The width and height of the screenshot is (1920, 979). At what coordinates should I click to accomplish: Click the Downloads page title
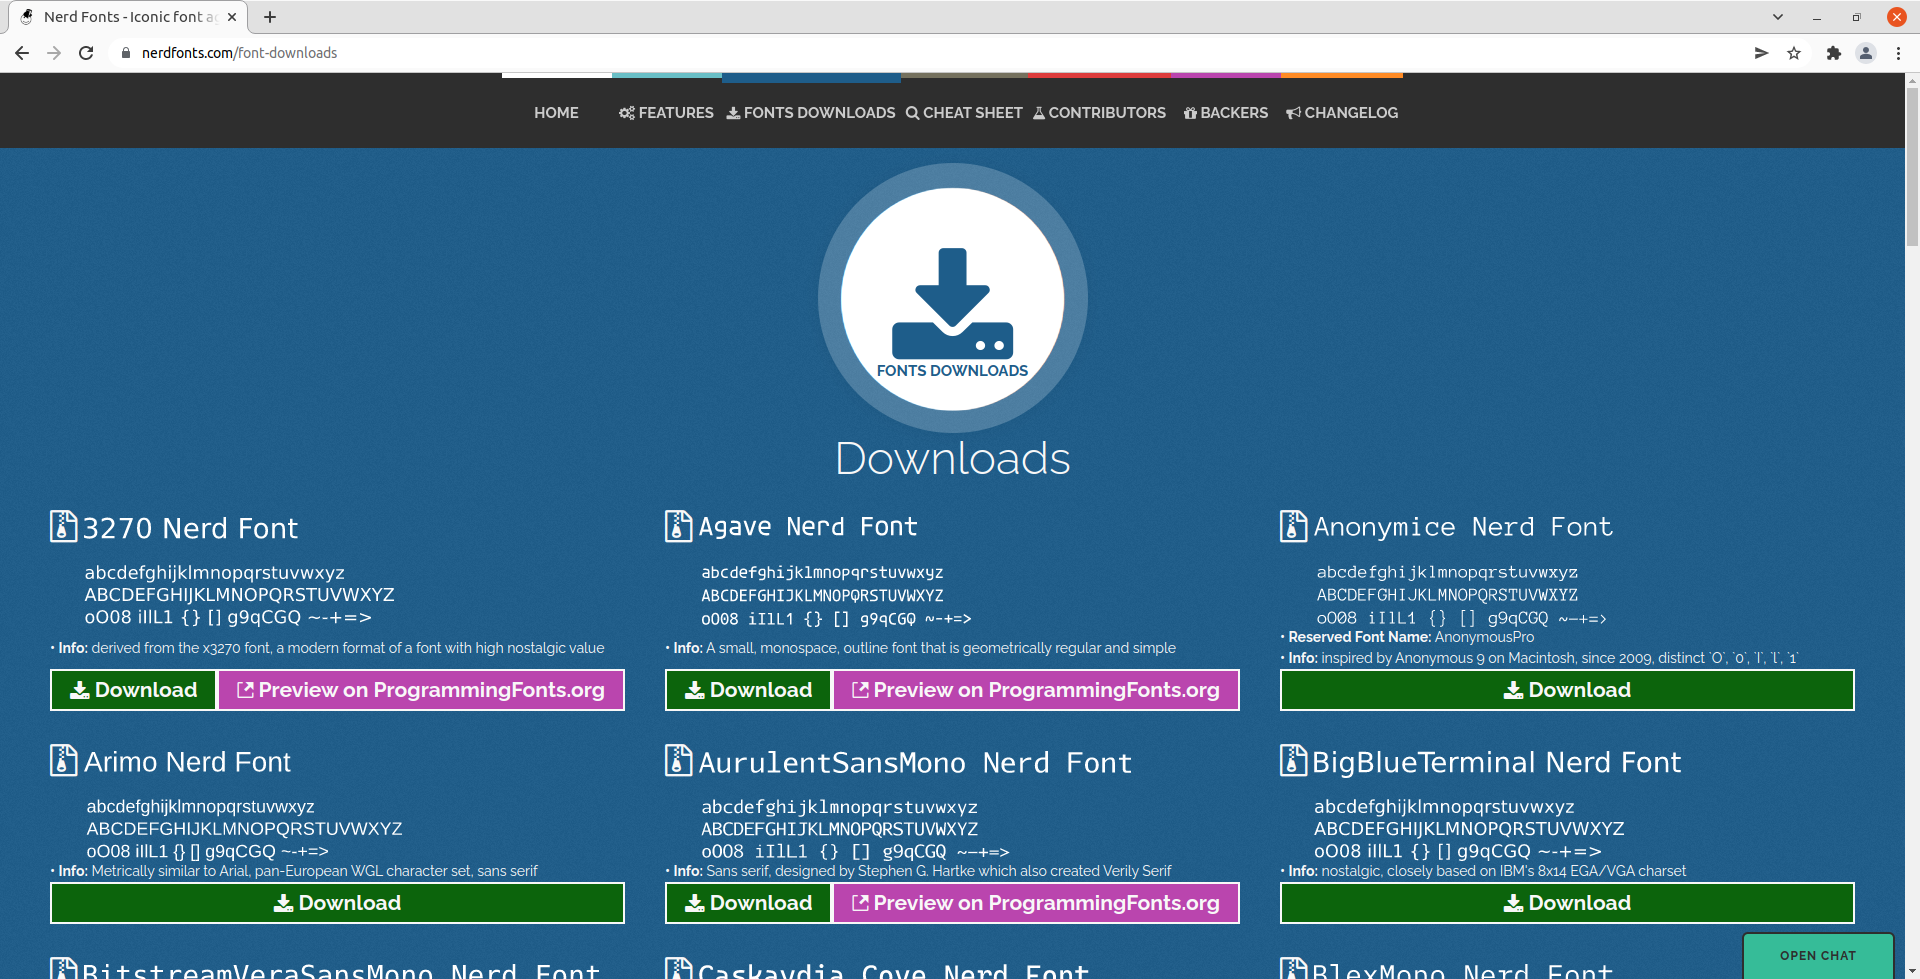(953, 458)
